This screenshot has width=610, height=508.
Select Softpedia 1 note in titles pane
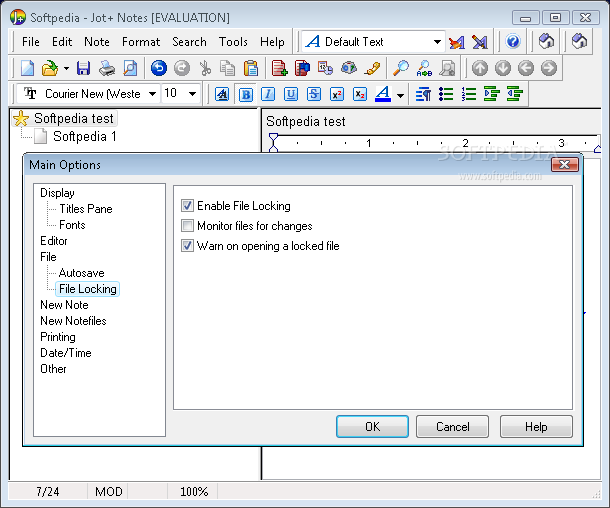pos(84,137)
